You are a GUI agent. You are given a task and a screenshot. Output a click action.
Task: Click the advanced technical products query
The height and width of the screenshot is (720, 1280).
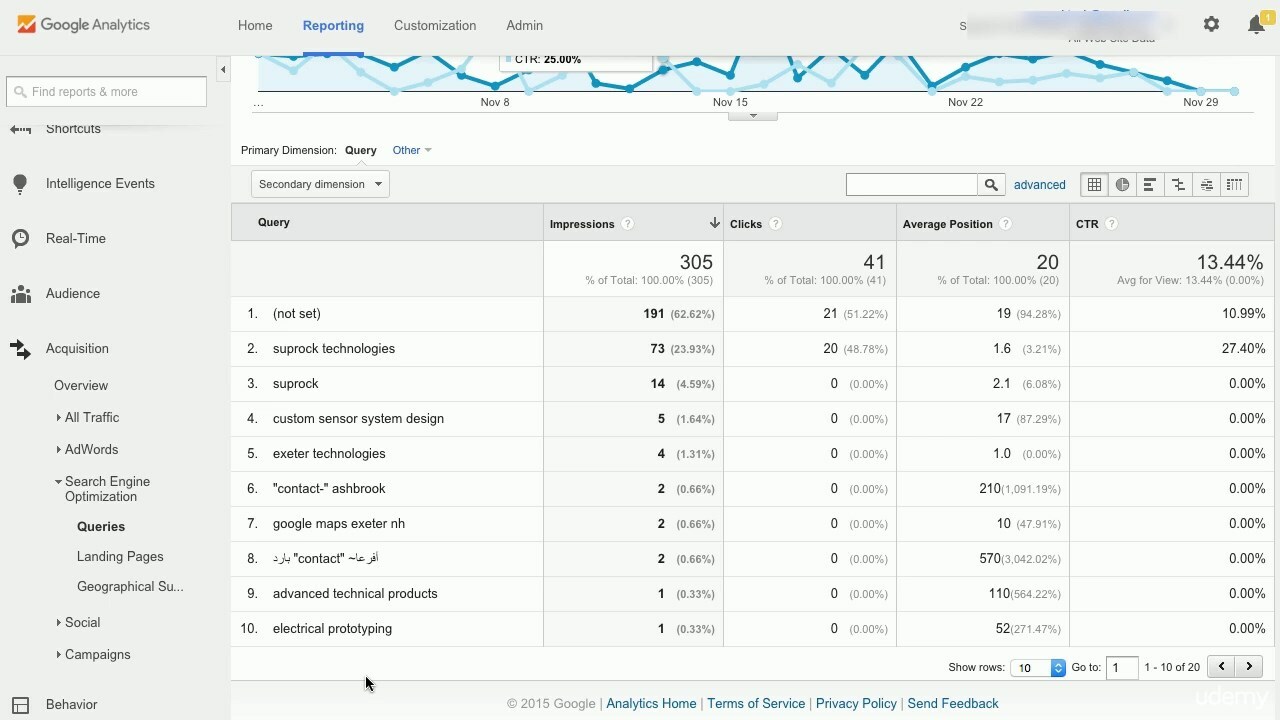pos(355,594)
